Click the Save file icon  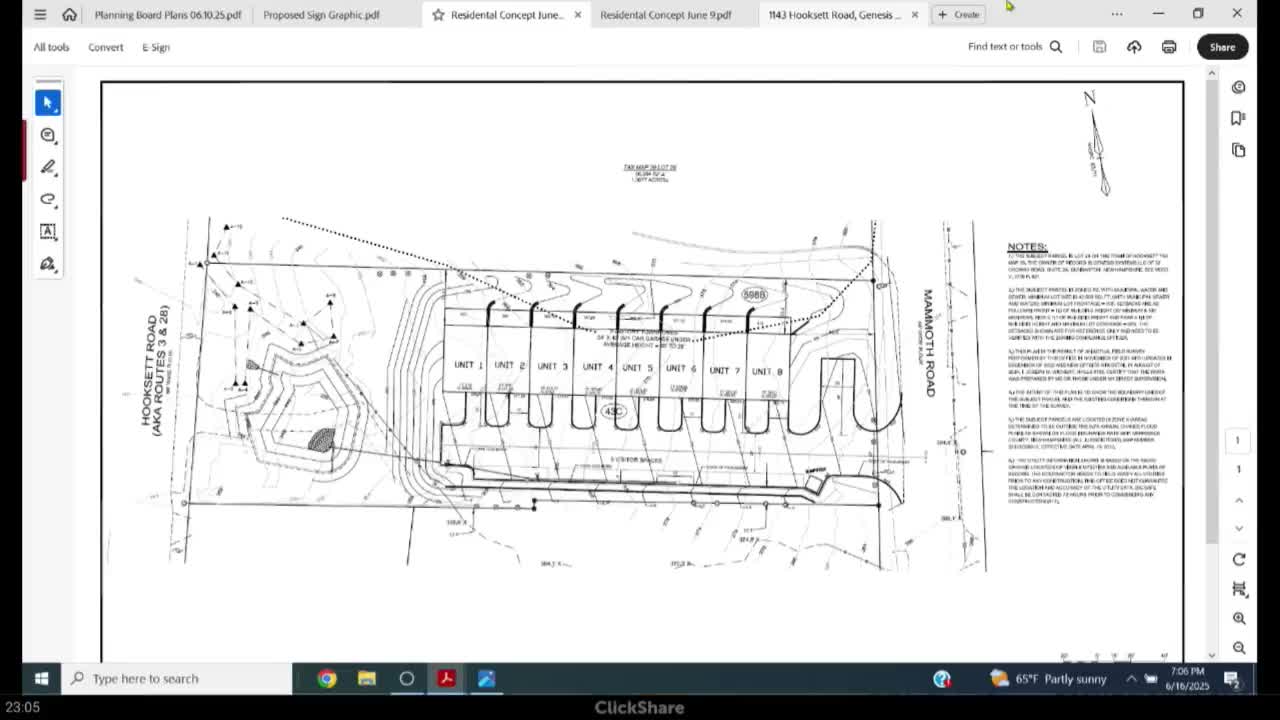tap(1099, 47)
